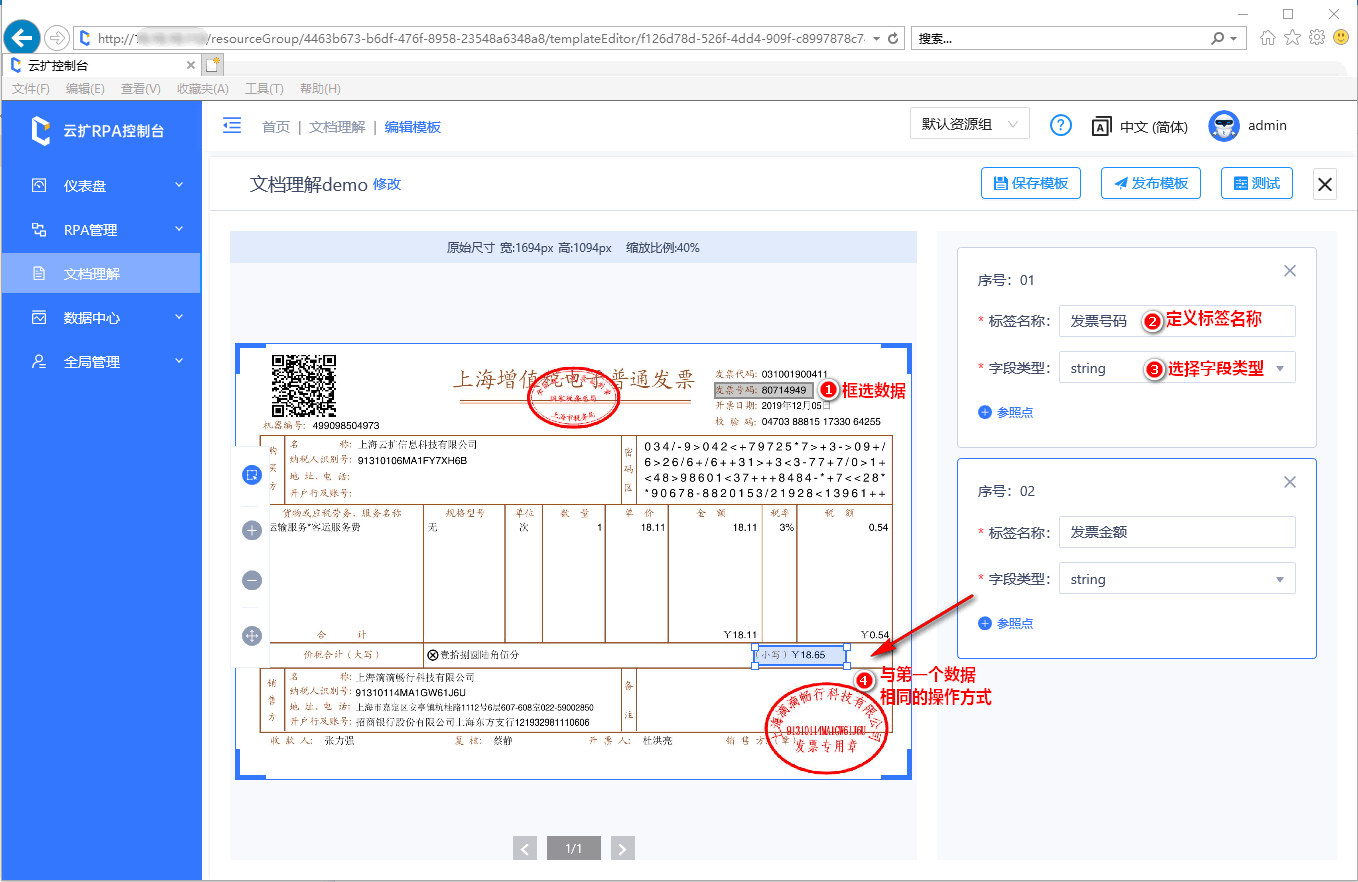Select 文档理解 in the sidebar
The width and height of the screenshot is (1358, 882).
tap(101, 273)
